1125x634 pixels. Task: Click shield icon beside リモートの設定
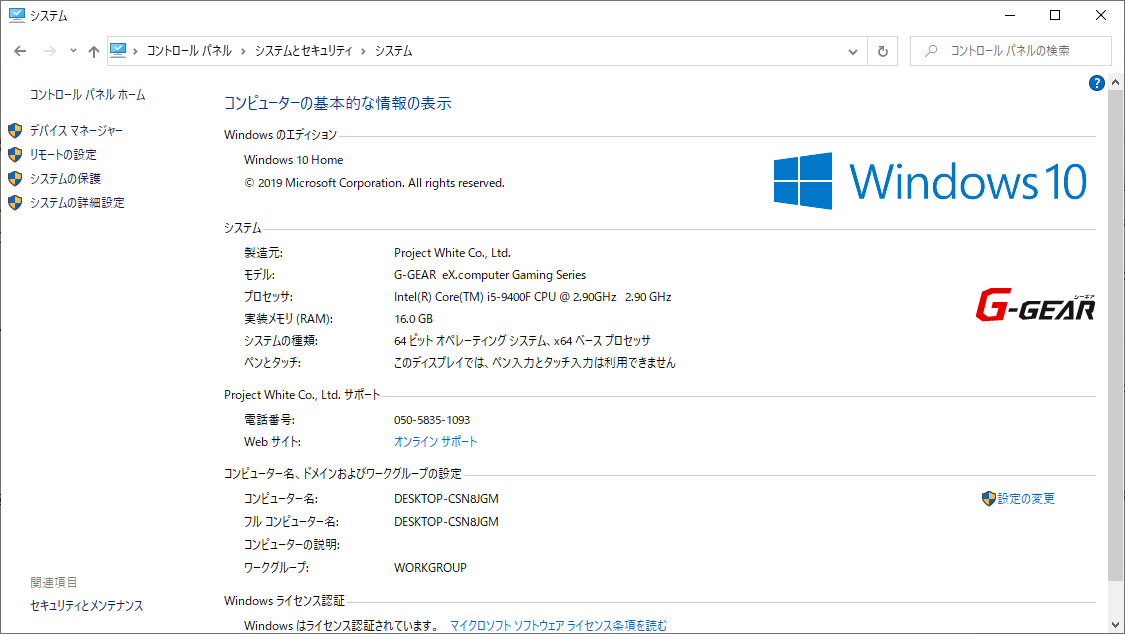(x=15, y=154)
